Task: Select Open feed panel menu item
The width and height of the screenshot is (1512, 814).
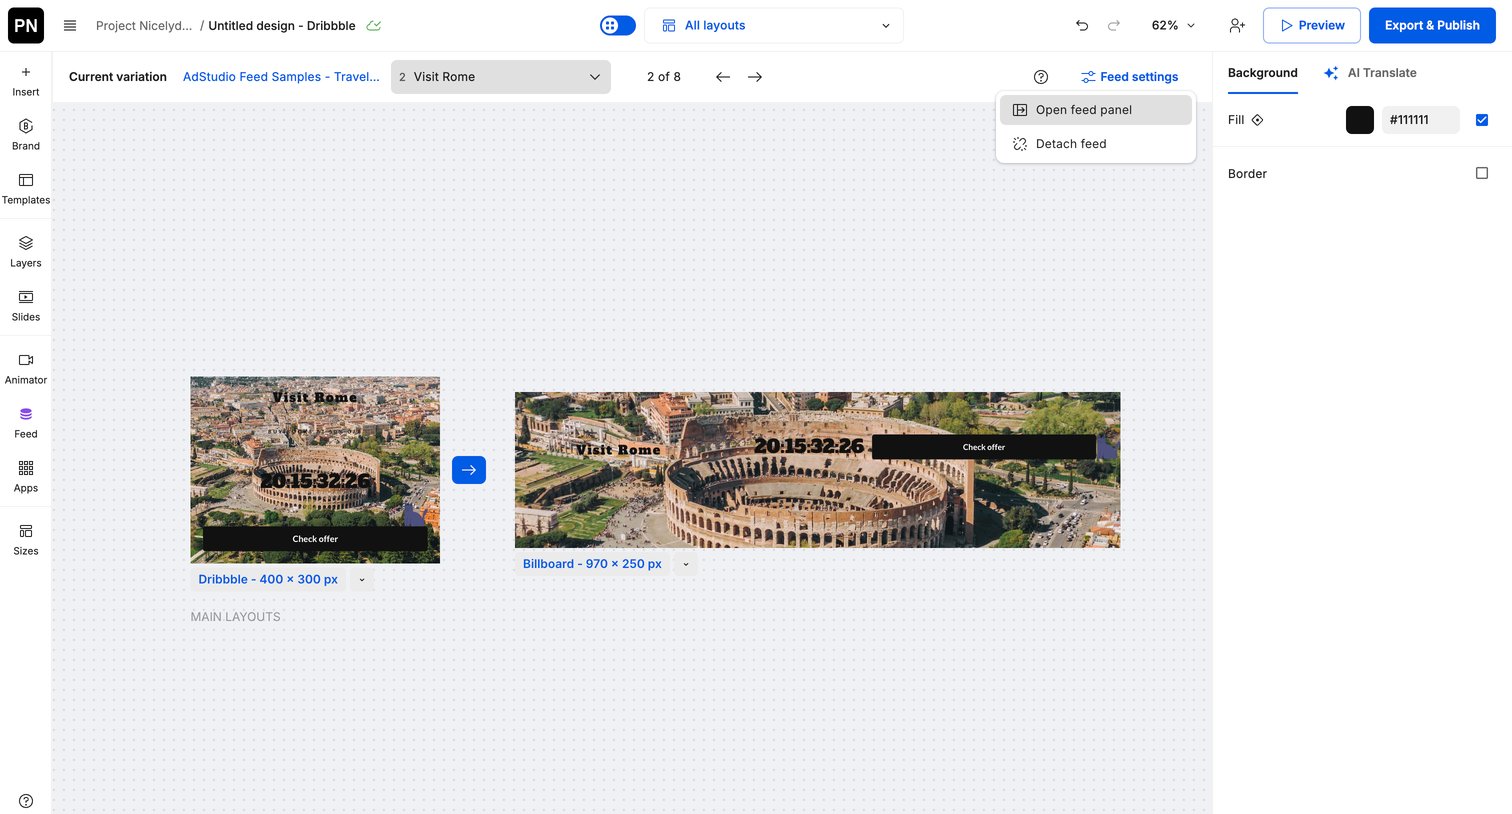Action: pyautogui.click(x=1096, y=110)
